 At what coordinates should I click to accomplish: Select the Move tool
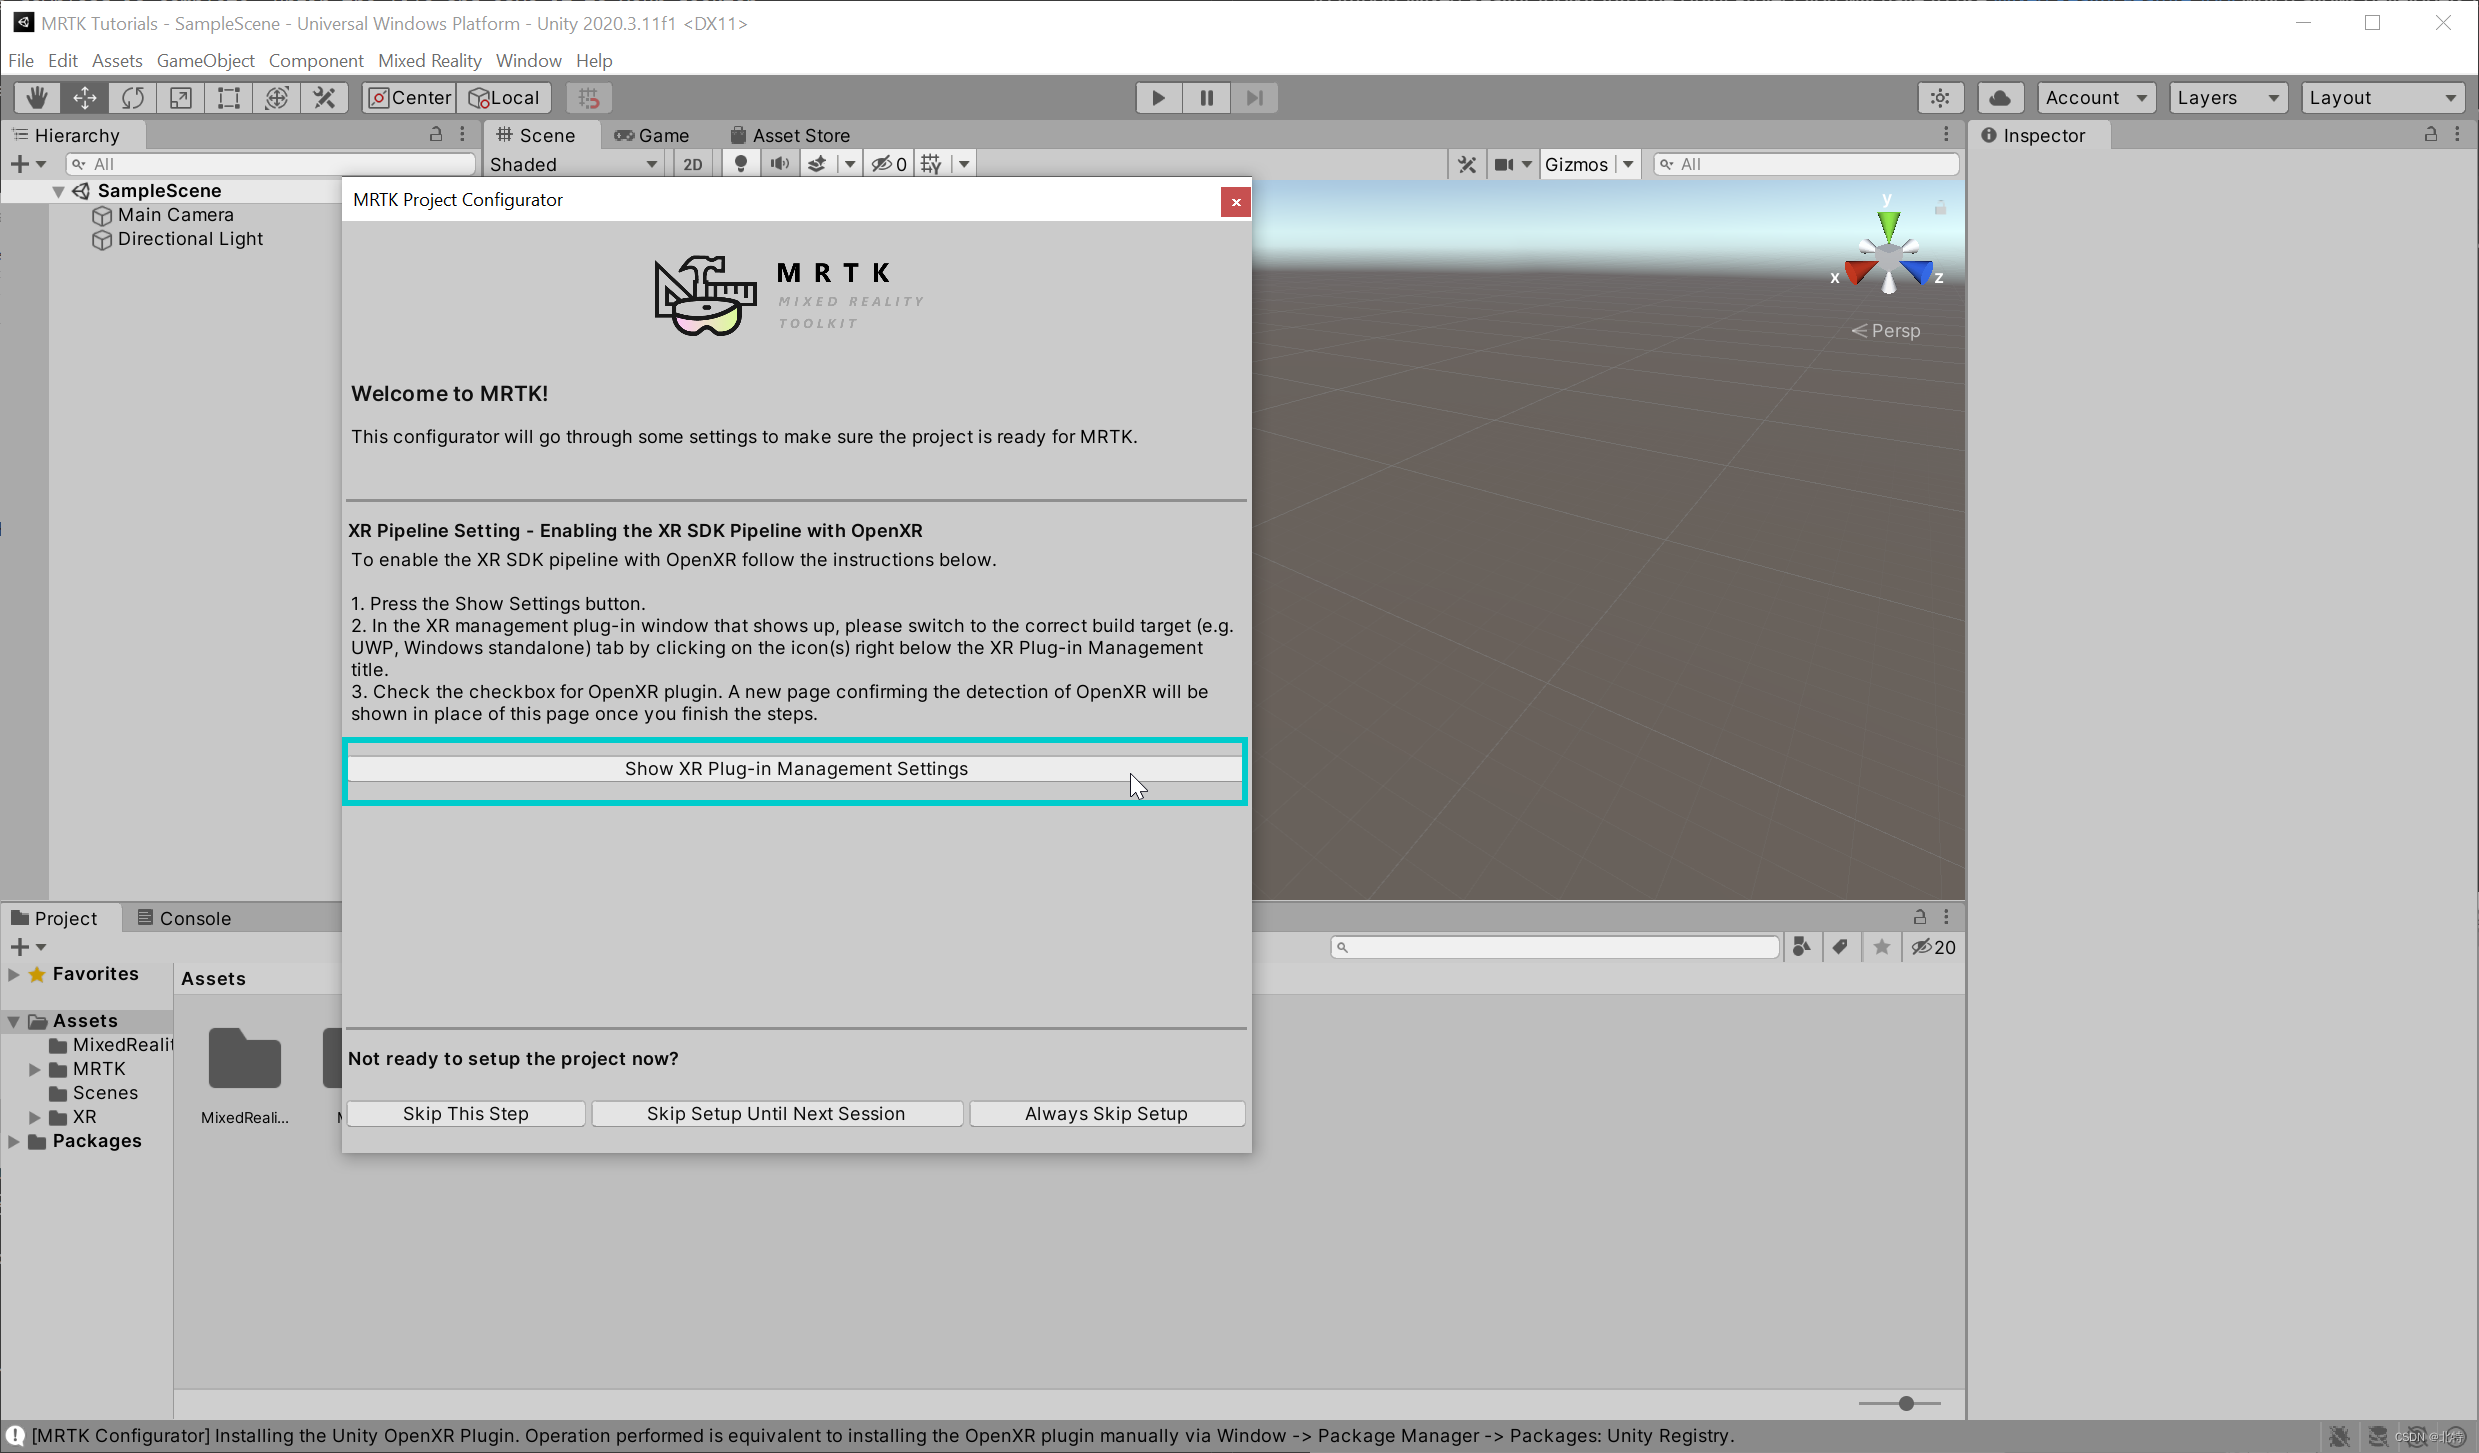coord(85,97)
